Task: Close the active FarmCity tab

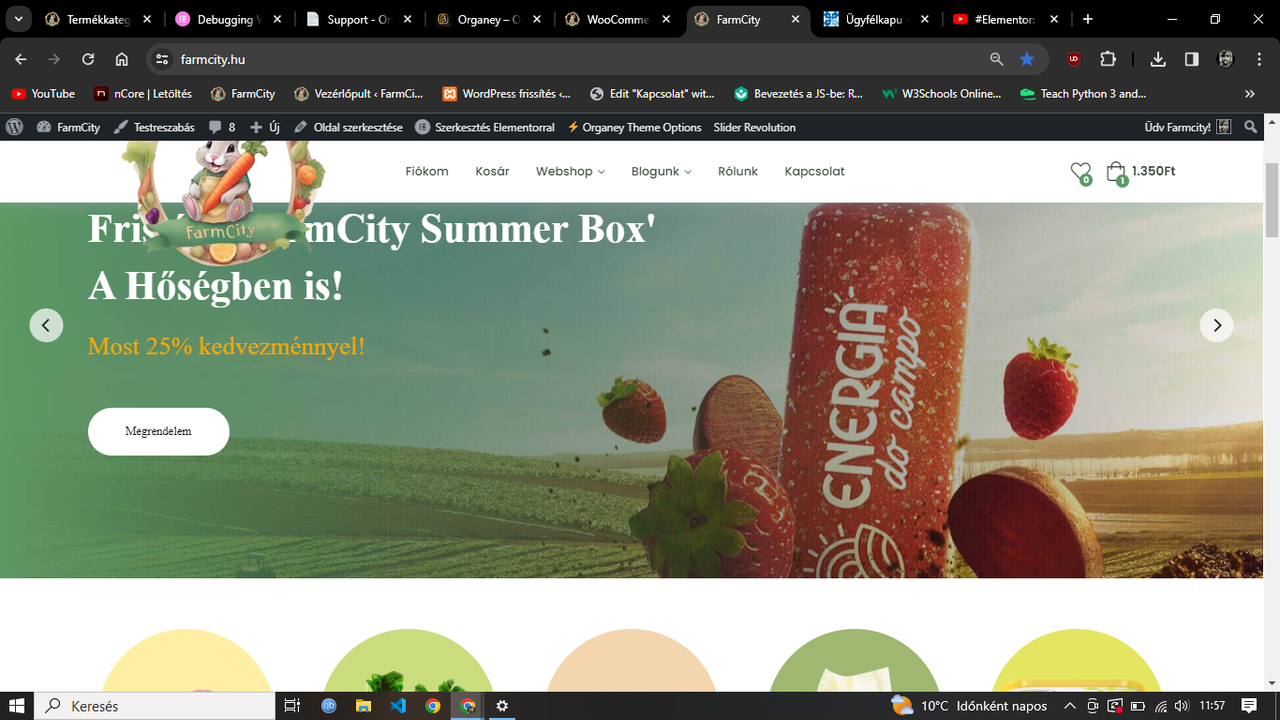Action: coord(796,19)
